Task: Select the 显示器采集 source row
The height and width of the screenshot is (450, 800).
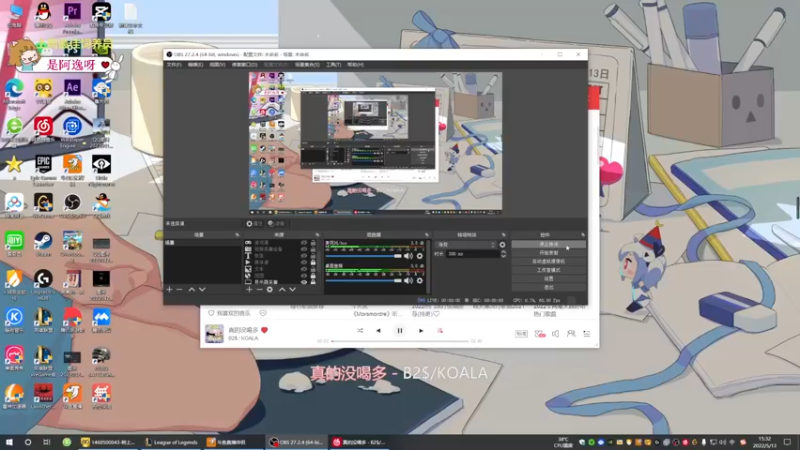Action: (281, 282)
